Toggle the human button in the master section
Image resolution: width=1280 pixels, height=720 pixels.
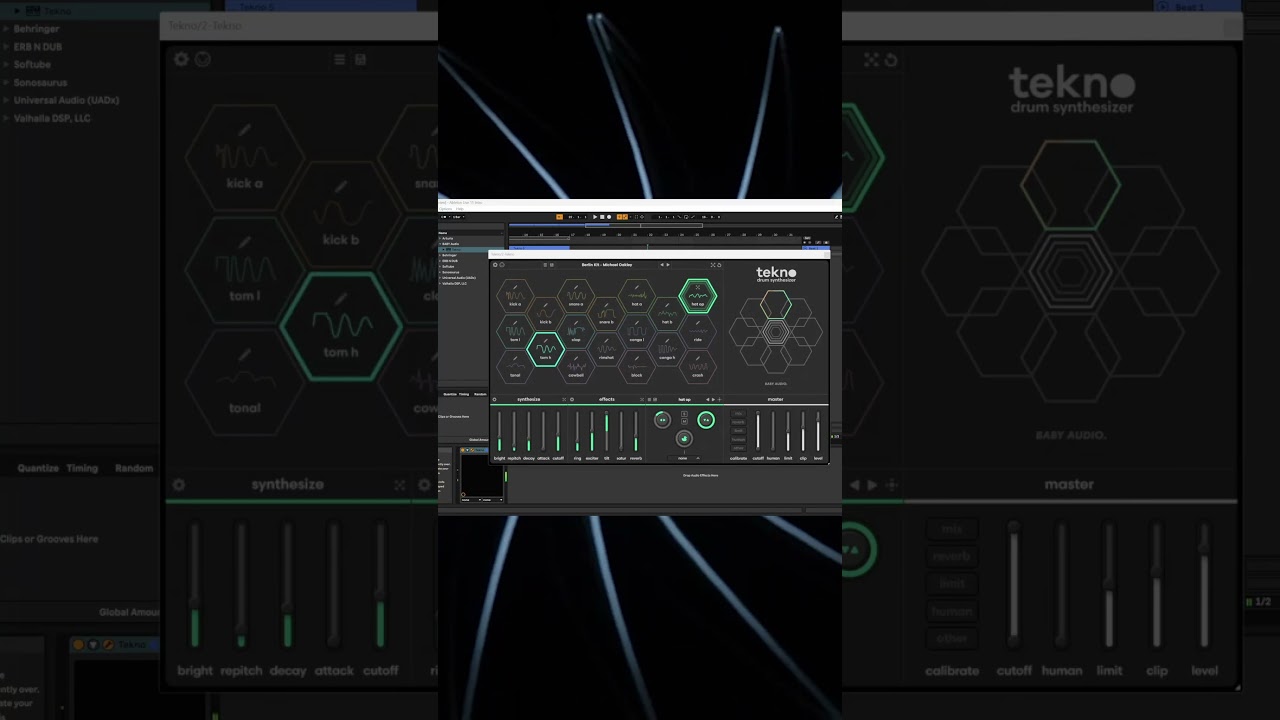[739, 439]
